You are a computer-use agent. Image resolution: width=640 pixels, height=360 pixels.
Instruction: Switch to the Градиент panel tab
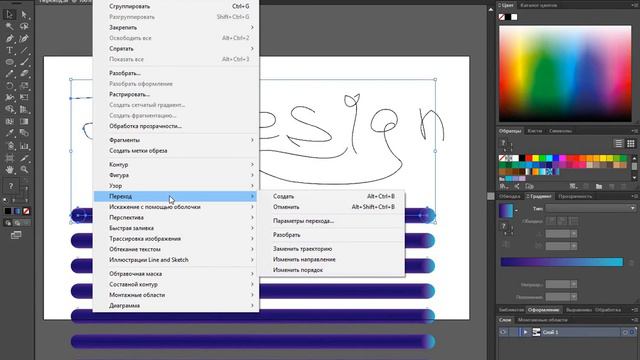coord(539,196)
